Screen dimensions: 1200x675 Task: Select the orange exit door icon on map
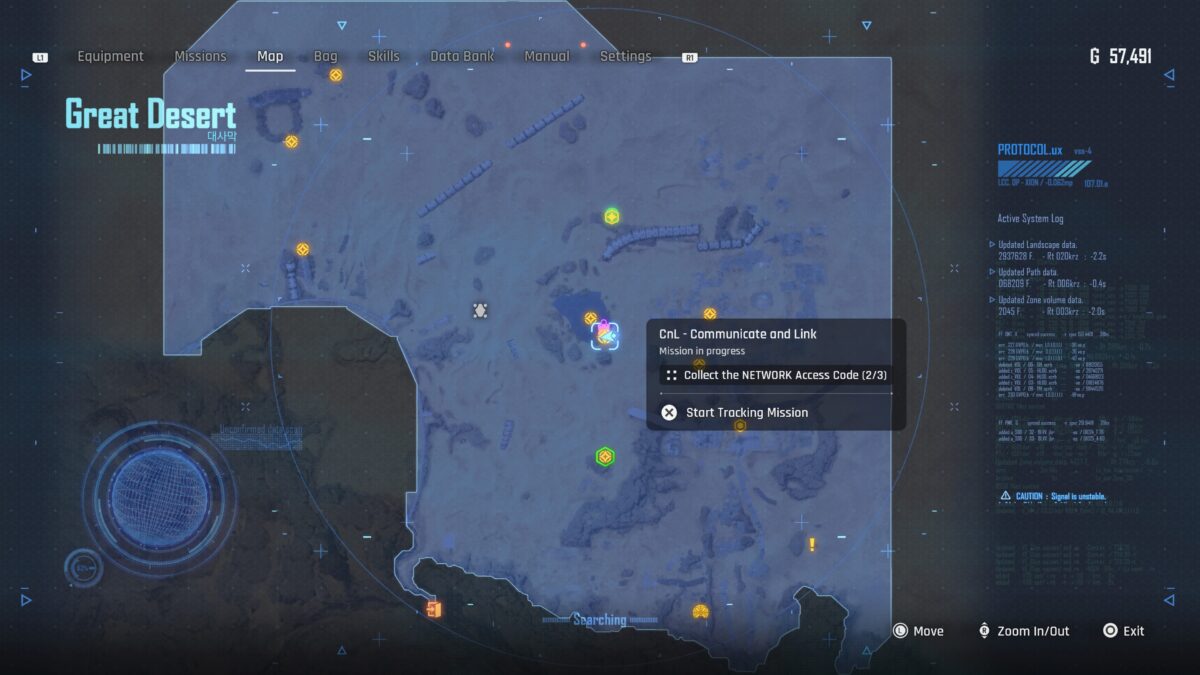point(433,609)
